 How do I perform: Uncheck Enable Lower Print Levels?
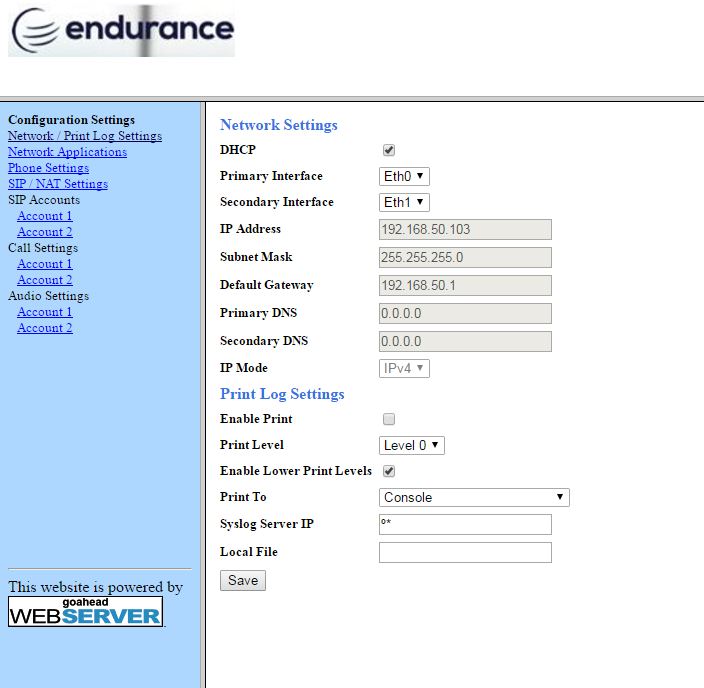(389, 471)
